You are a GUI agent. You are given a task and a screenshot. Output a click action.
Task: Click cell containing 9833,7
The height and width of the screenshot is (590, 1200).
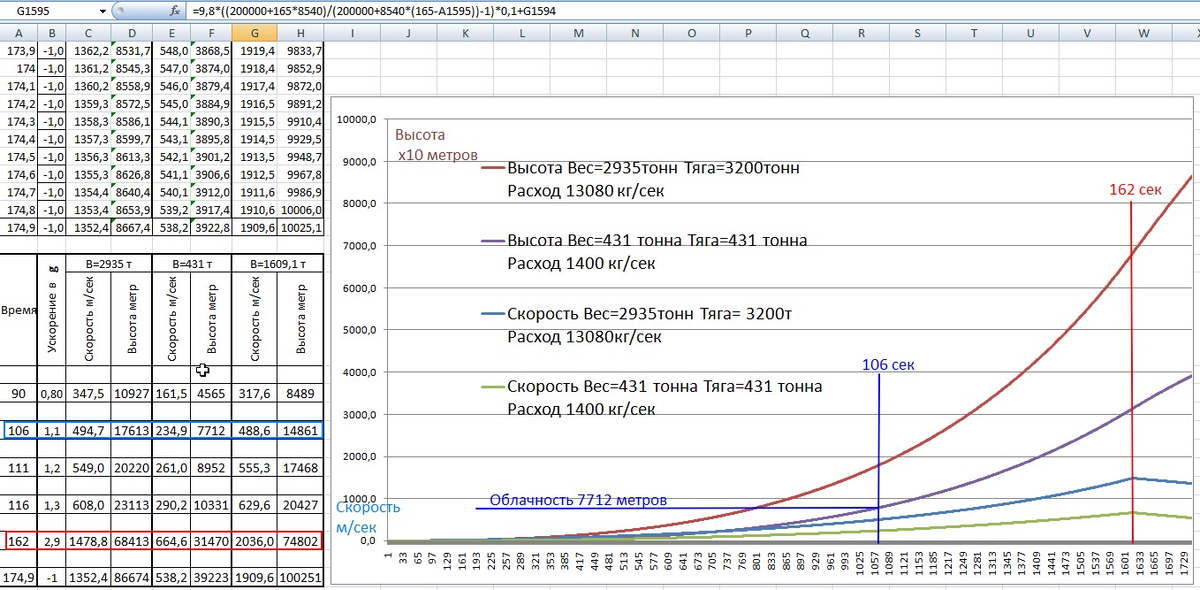tap(300, 50)
